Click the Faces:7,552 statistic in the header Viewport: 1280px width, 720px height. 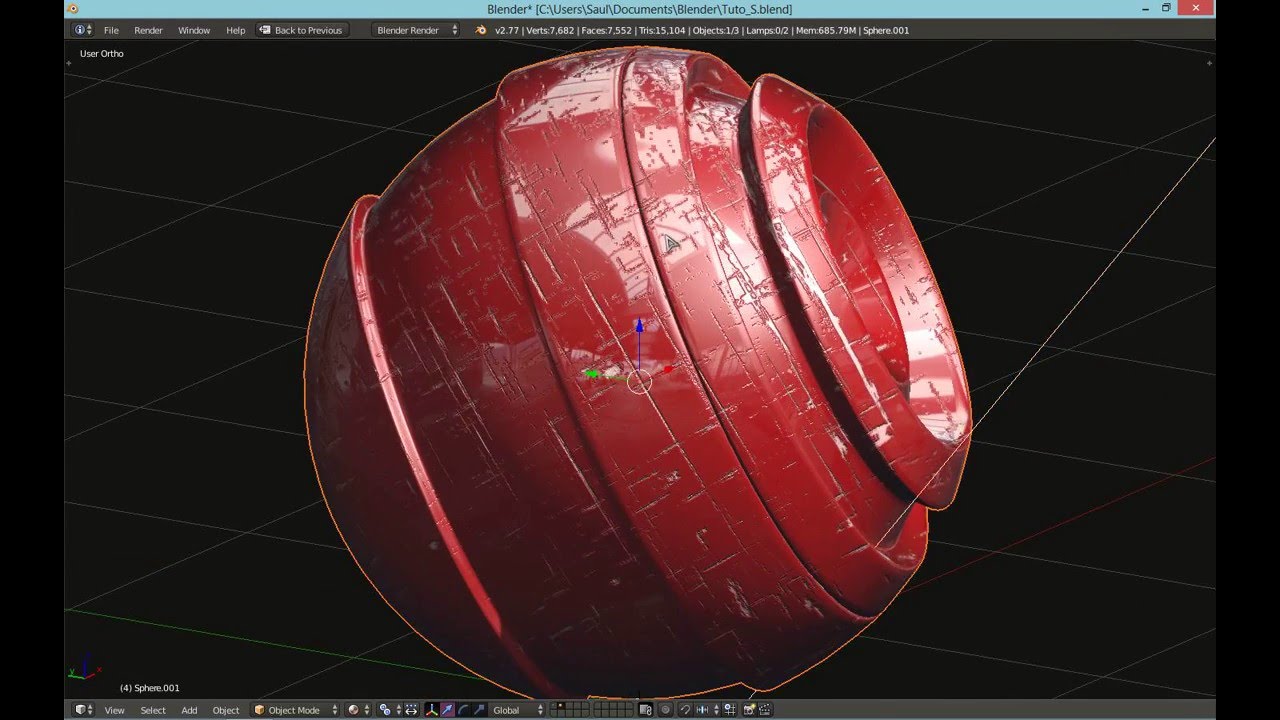point(607,30)
